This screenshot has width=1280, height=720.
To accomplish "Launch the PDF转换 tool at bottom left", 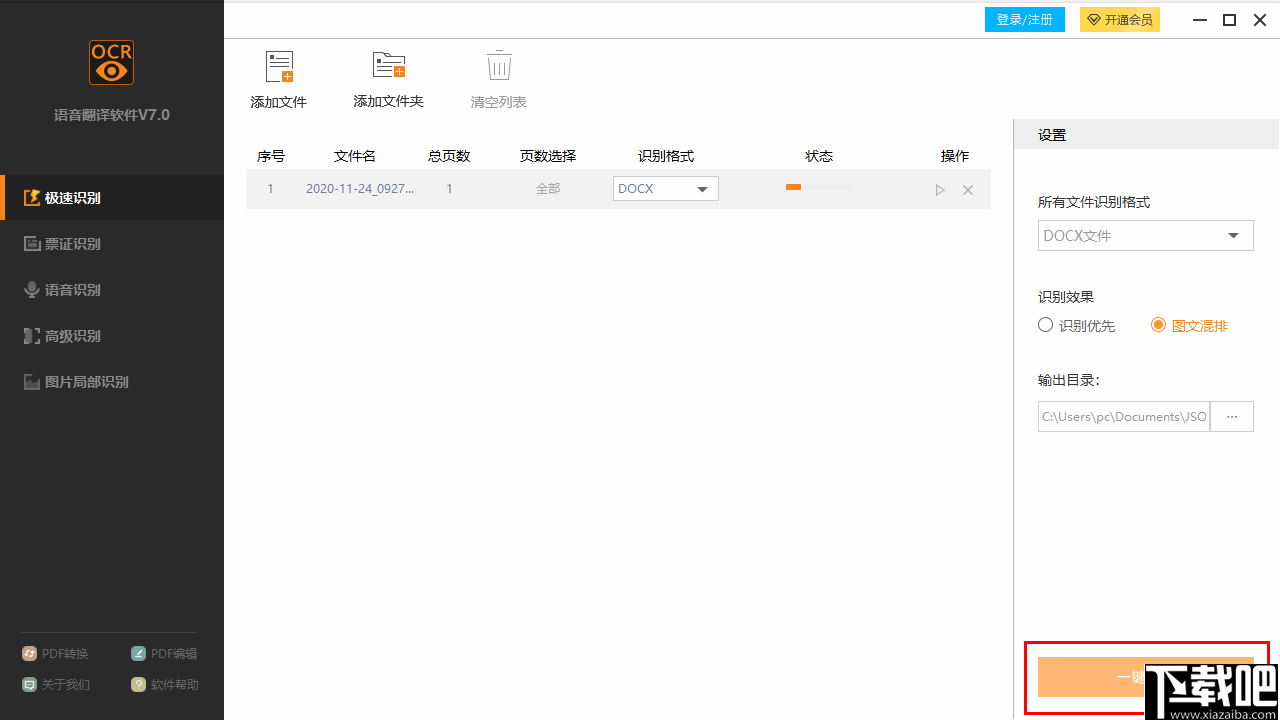I will tap(55, 653).
